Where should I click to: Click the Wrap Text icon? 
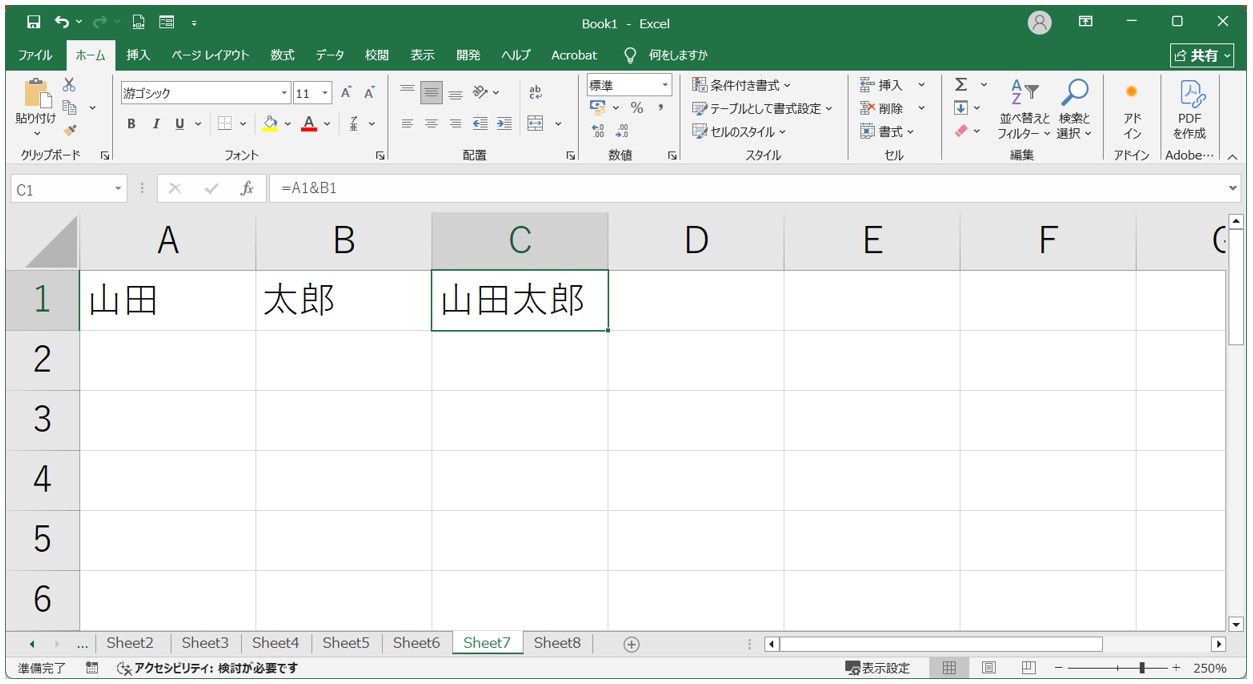(535, 93)
